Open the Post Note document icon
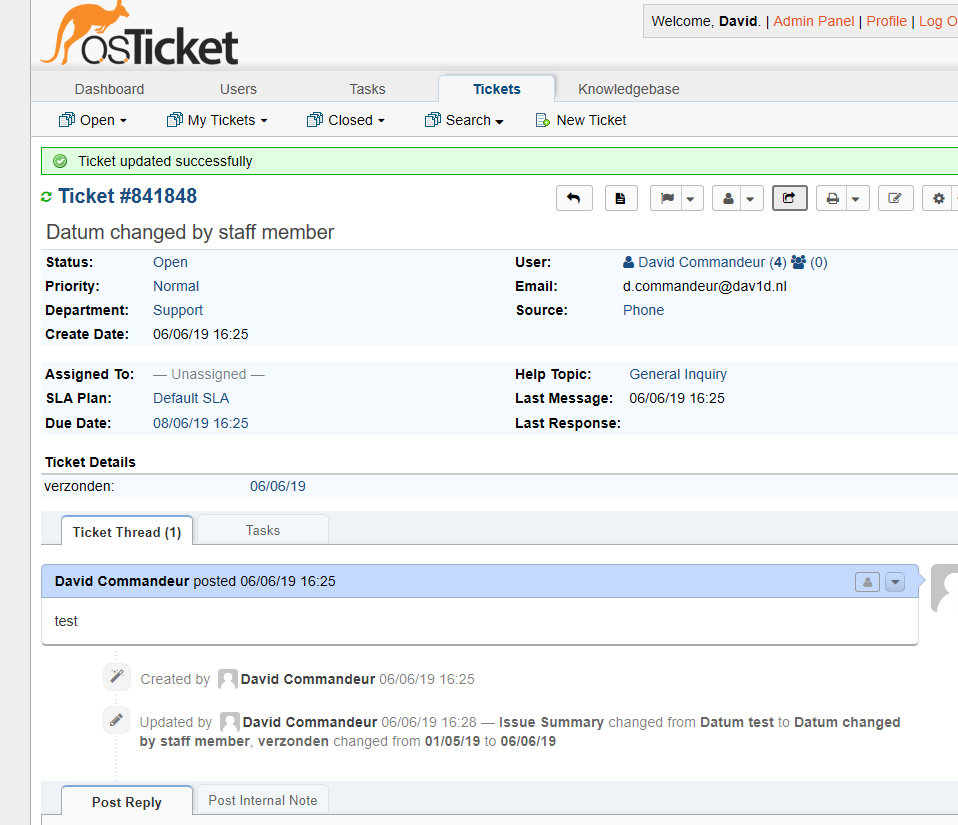Image resolution: width=958 pixels, height=825 pixels. click(x=621, y=197)
